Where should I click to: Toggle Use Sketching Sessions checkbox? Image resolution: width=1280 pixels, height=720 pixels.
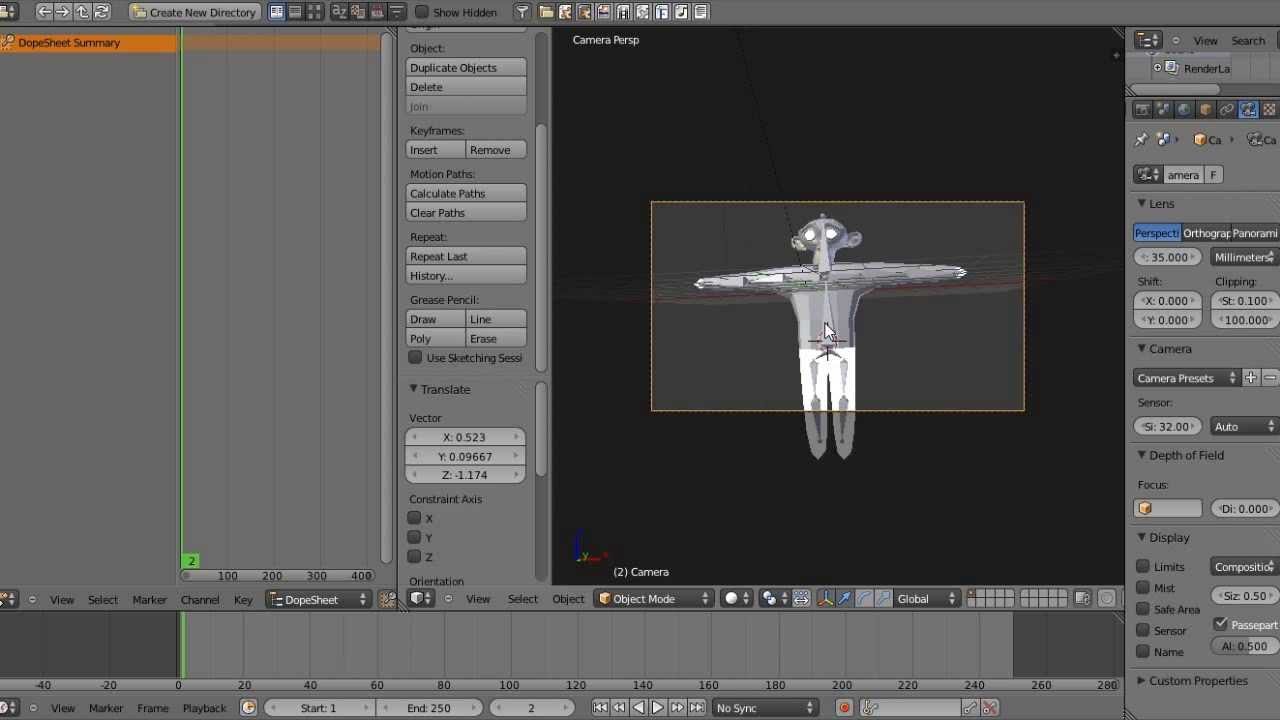[415, 358]
